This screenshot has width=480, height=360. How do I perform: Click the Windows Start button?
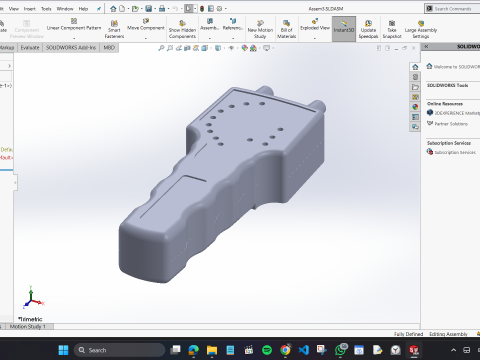[63, 350]
